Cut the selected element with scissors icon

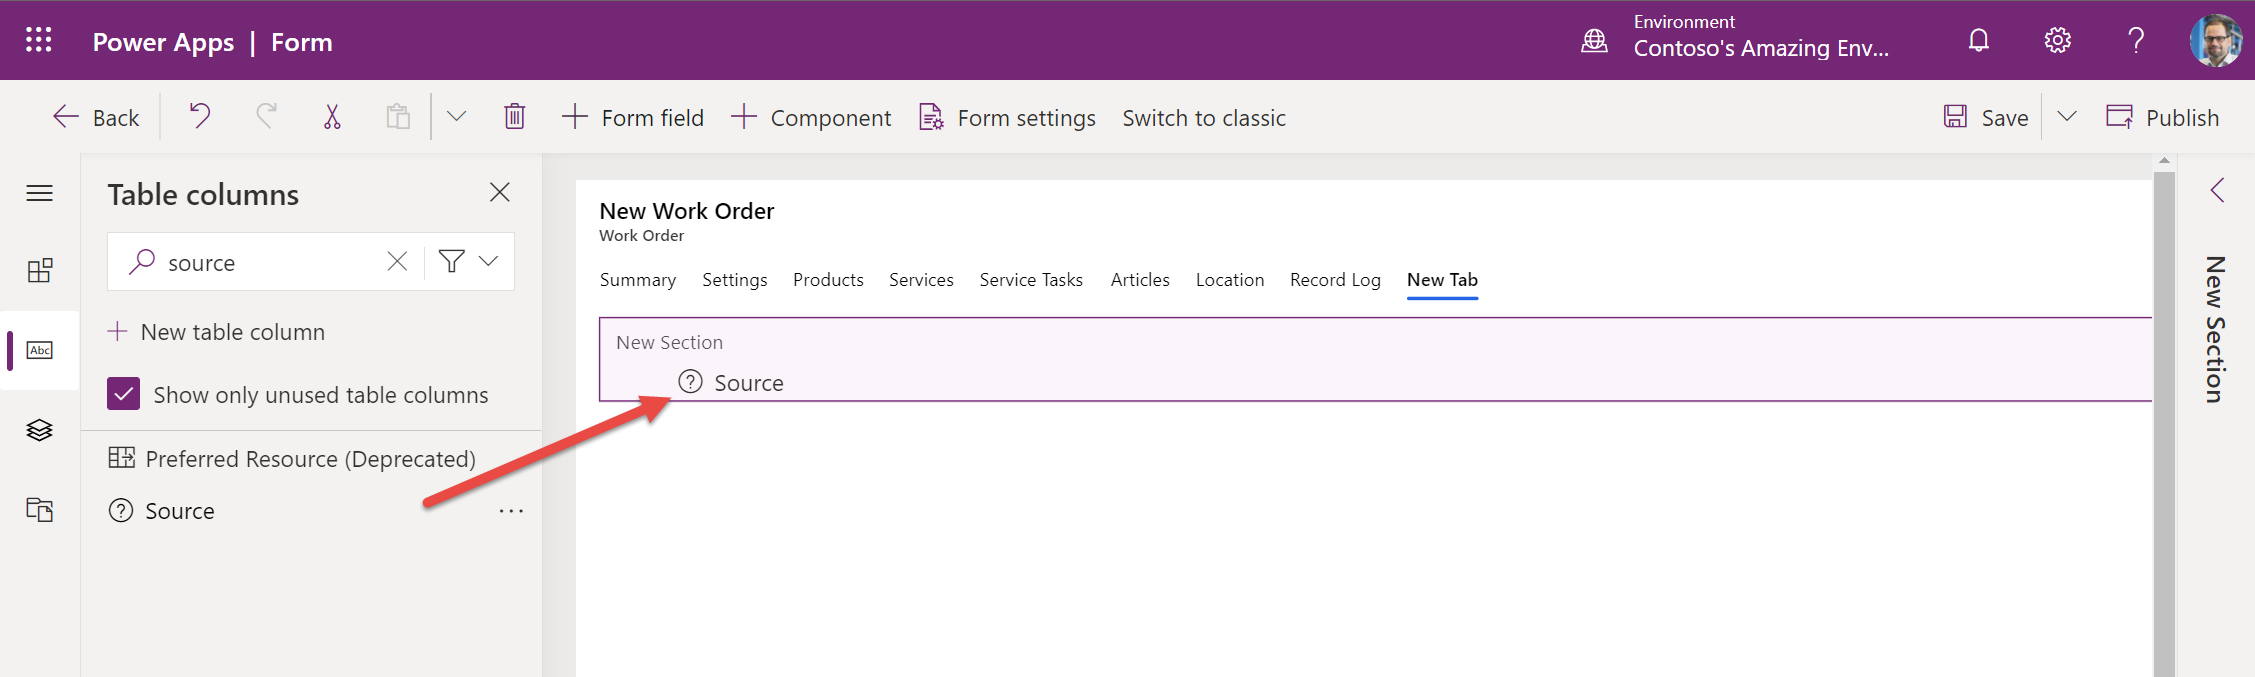332,117
